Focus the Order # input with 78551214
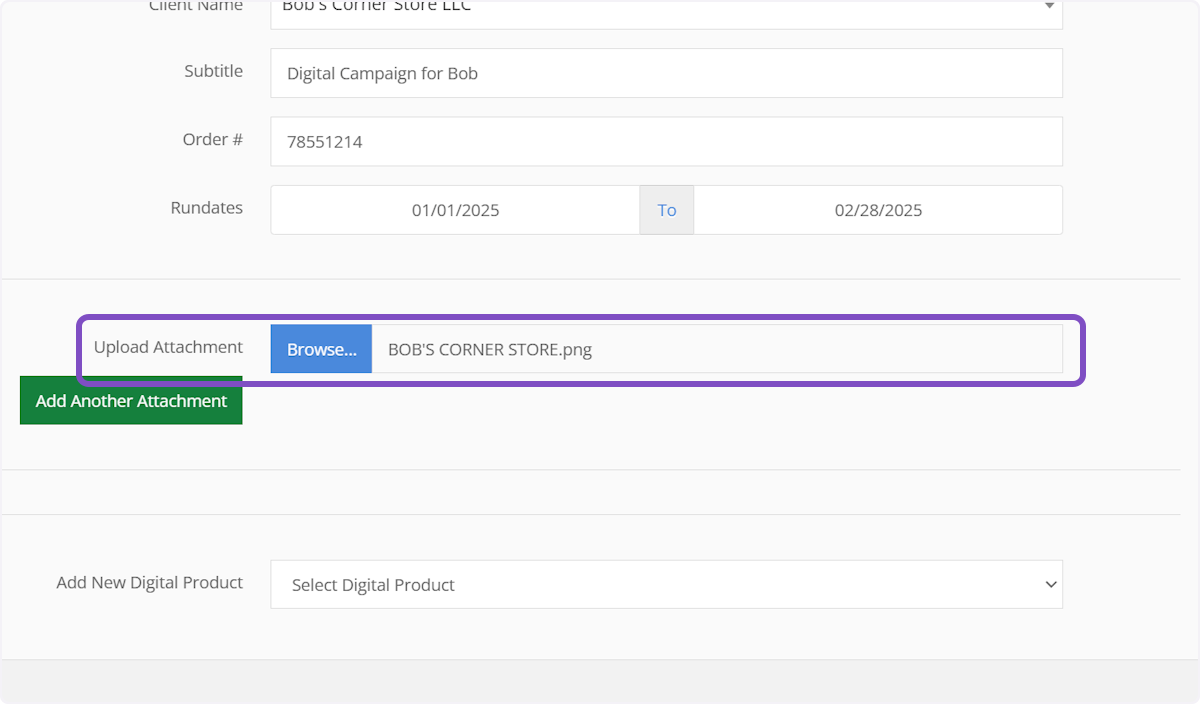 666,142
